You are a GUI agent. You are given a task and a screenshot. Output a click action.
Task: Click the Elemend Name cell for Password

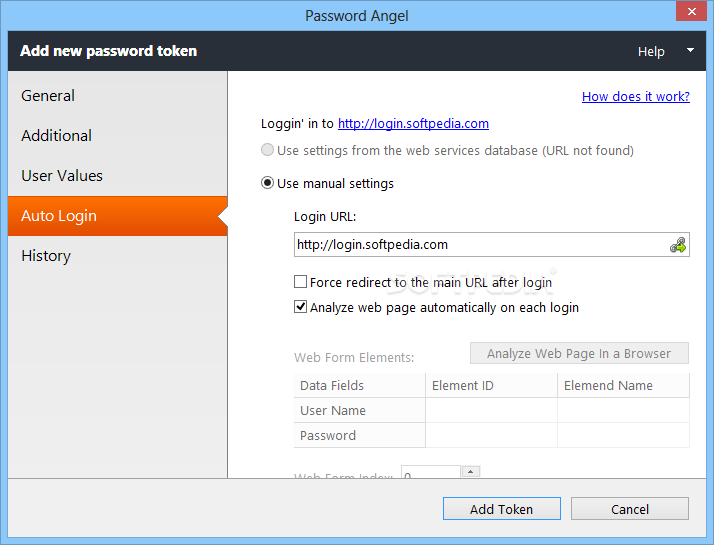tap(623, 436)
